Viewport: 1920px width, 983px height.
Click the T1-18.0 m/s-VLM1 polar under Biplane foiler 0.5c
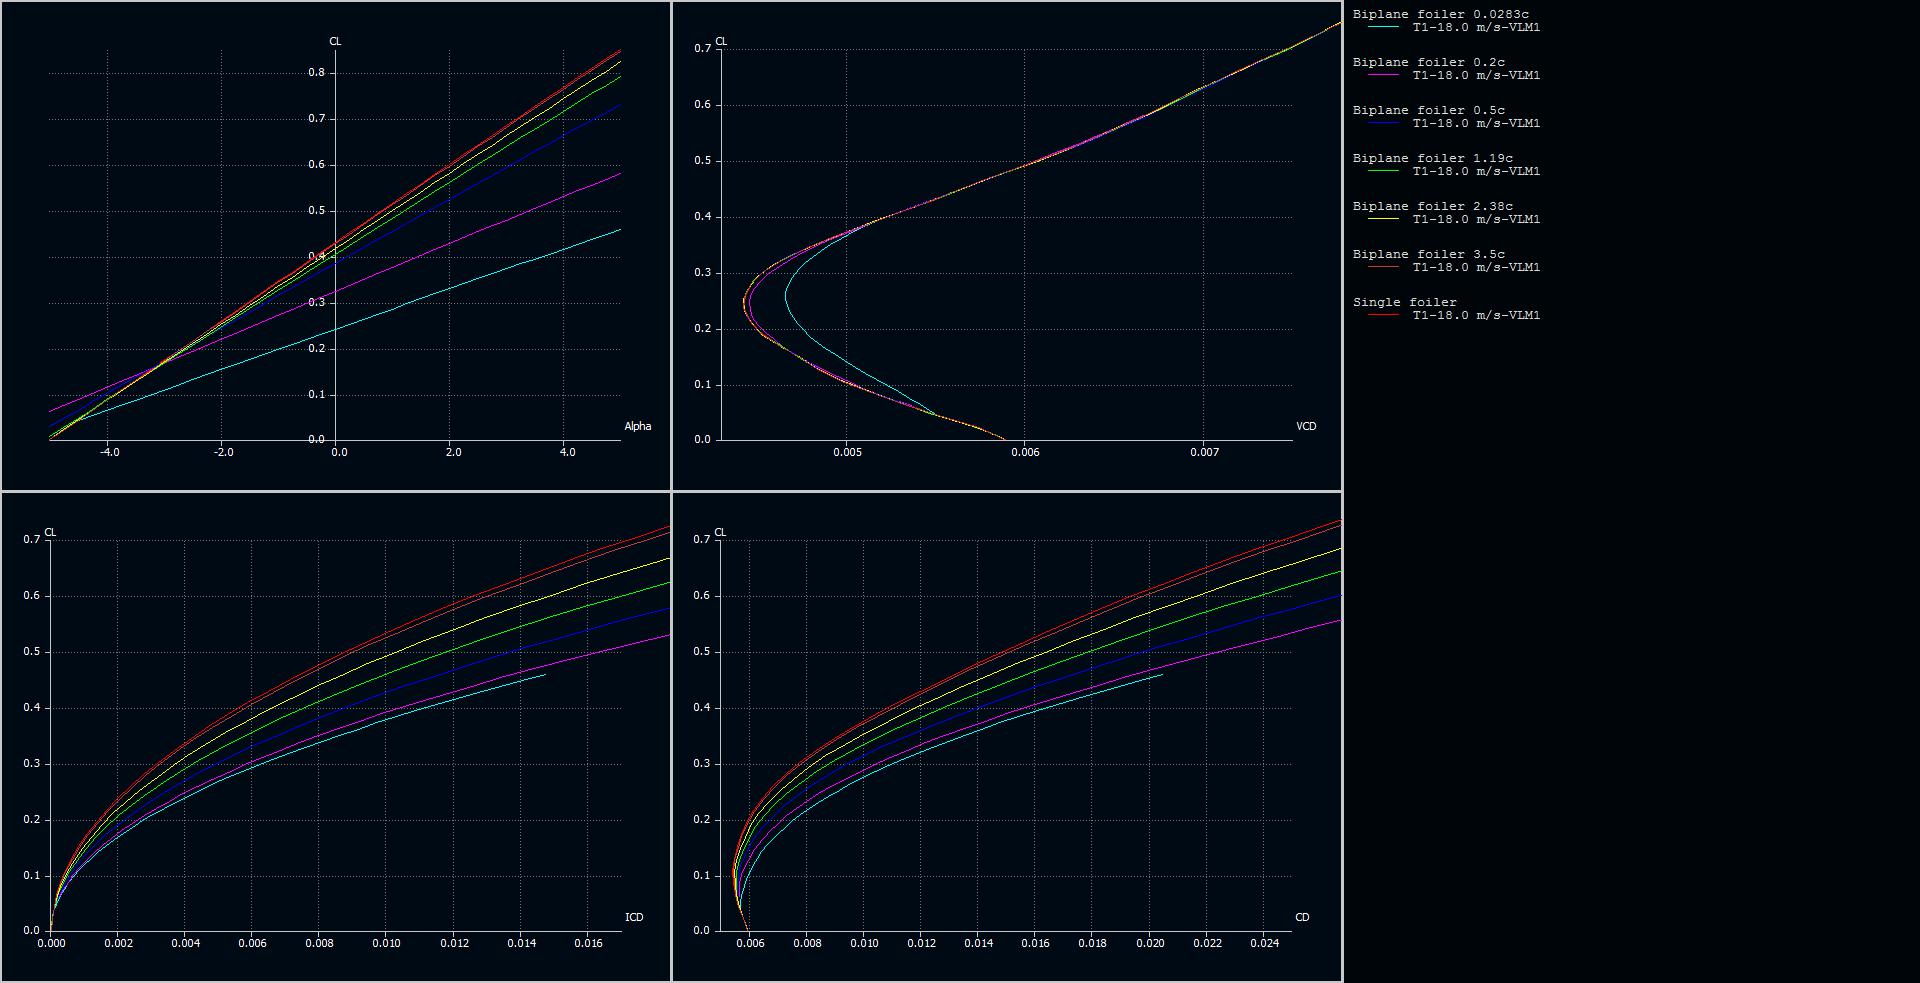coord(1476,124)
